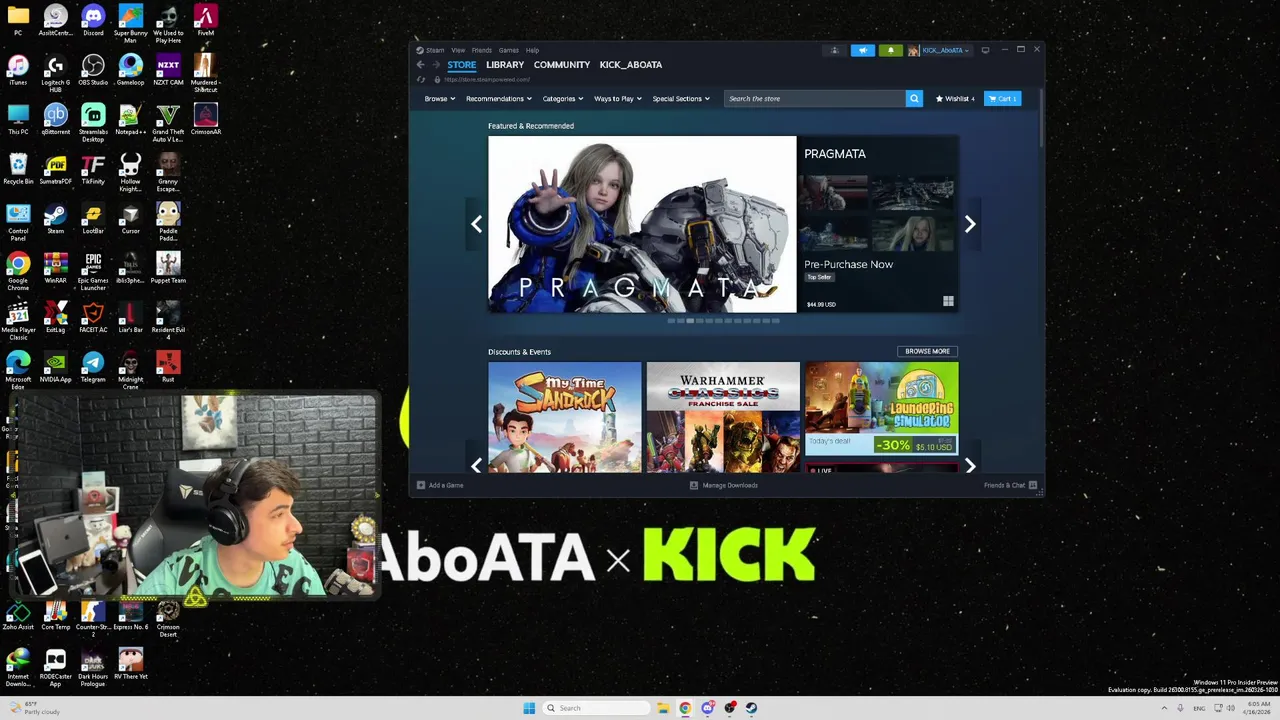The image size is (1280, 720).
Task: Select Steam desktop shortcut
Action: (x=55, y=218)
